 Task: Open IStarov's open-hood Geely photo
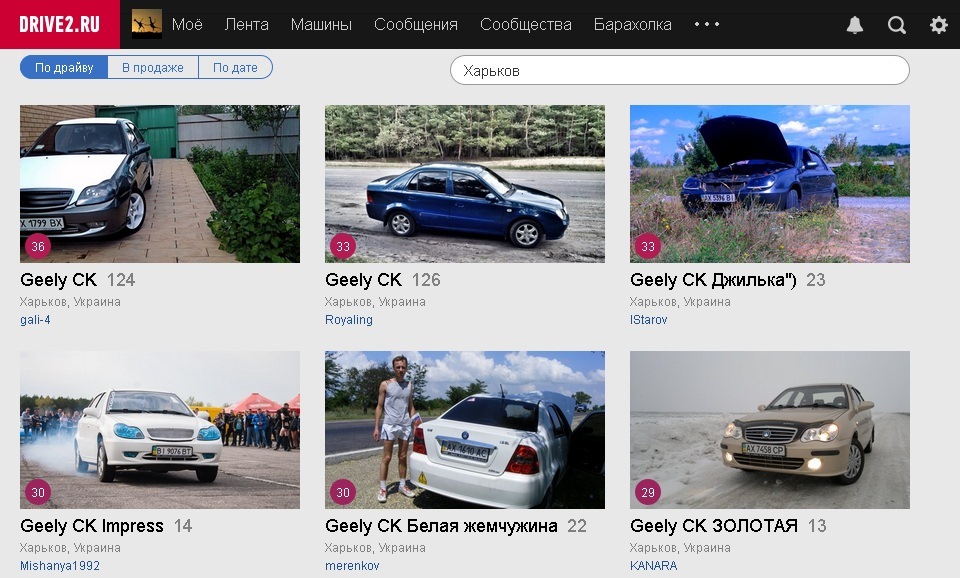pyautogui.click(x=770, y=184)
